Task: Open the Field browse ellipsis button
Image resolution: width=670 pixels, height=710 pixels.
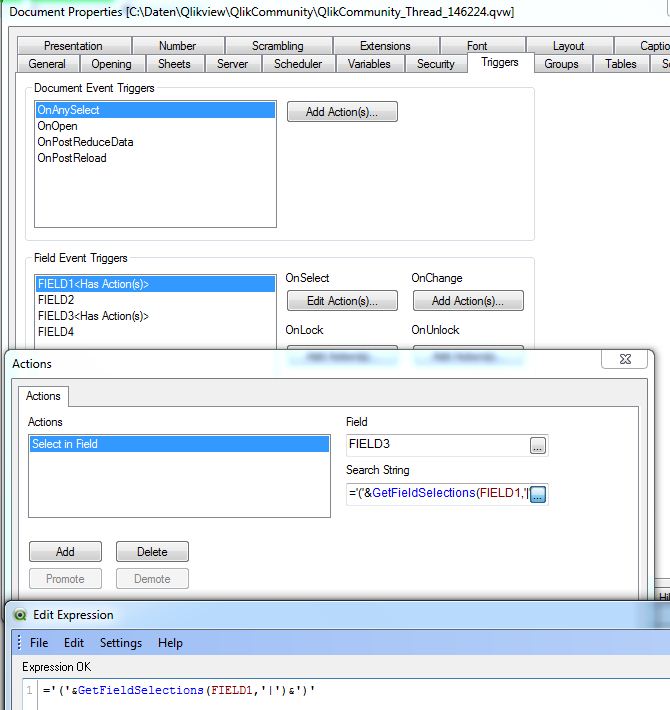Action: pos(538,446)
